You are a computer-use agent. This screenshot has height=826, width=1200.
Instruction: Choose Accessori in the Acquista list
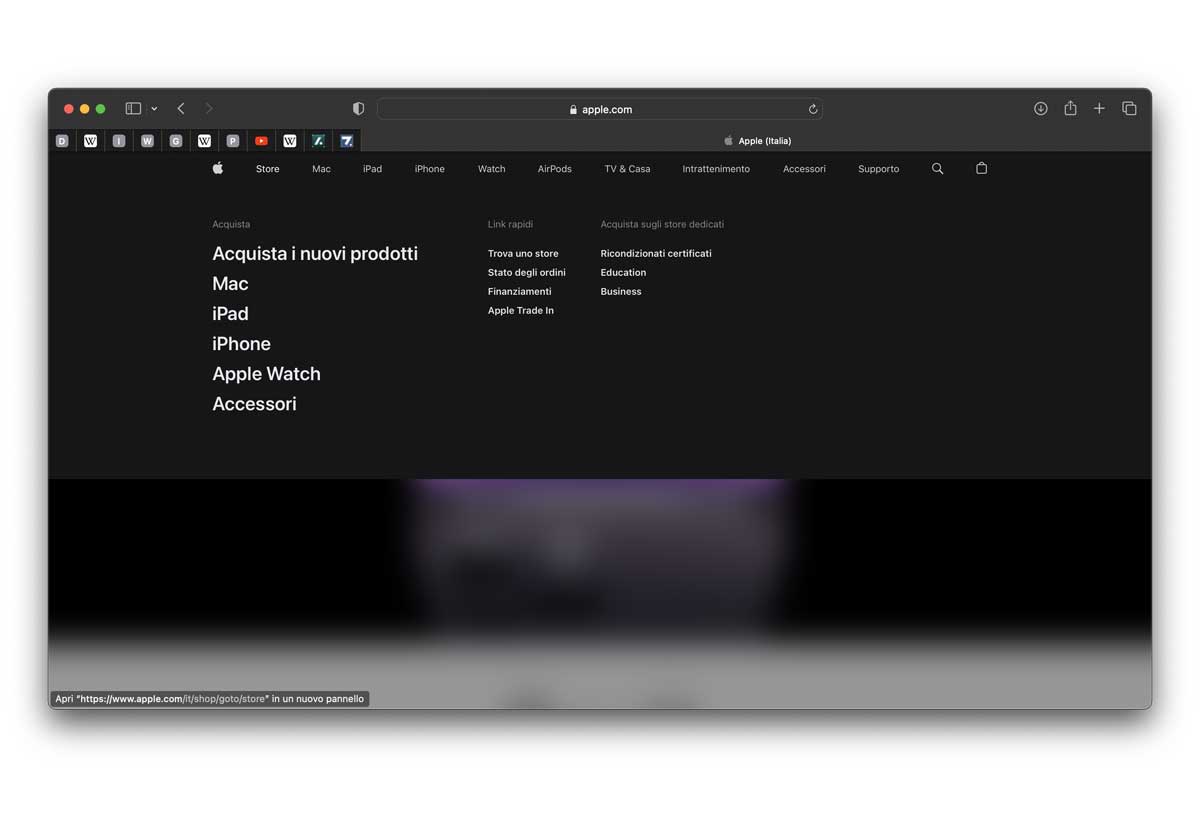tap(254, 404)
